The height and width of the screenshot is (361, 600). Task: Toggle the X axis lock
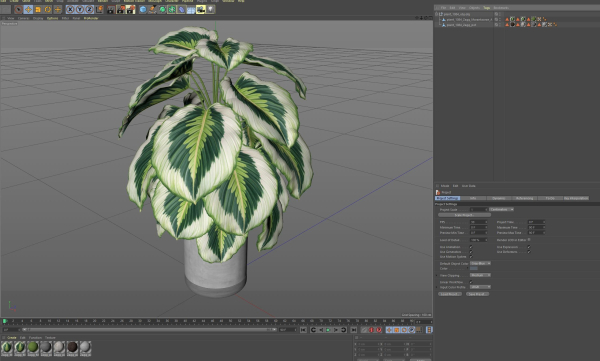(70, 10)
